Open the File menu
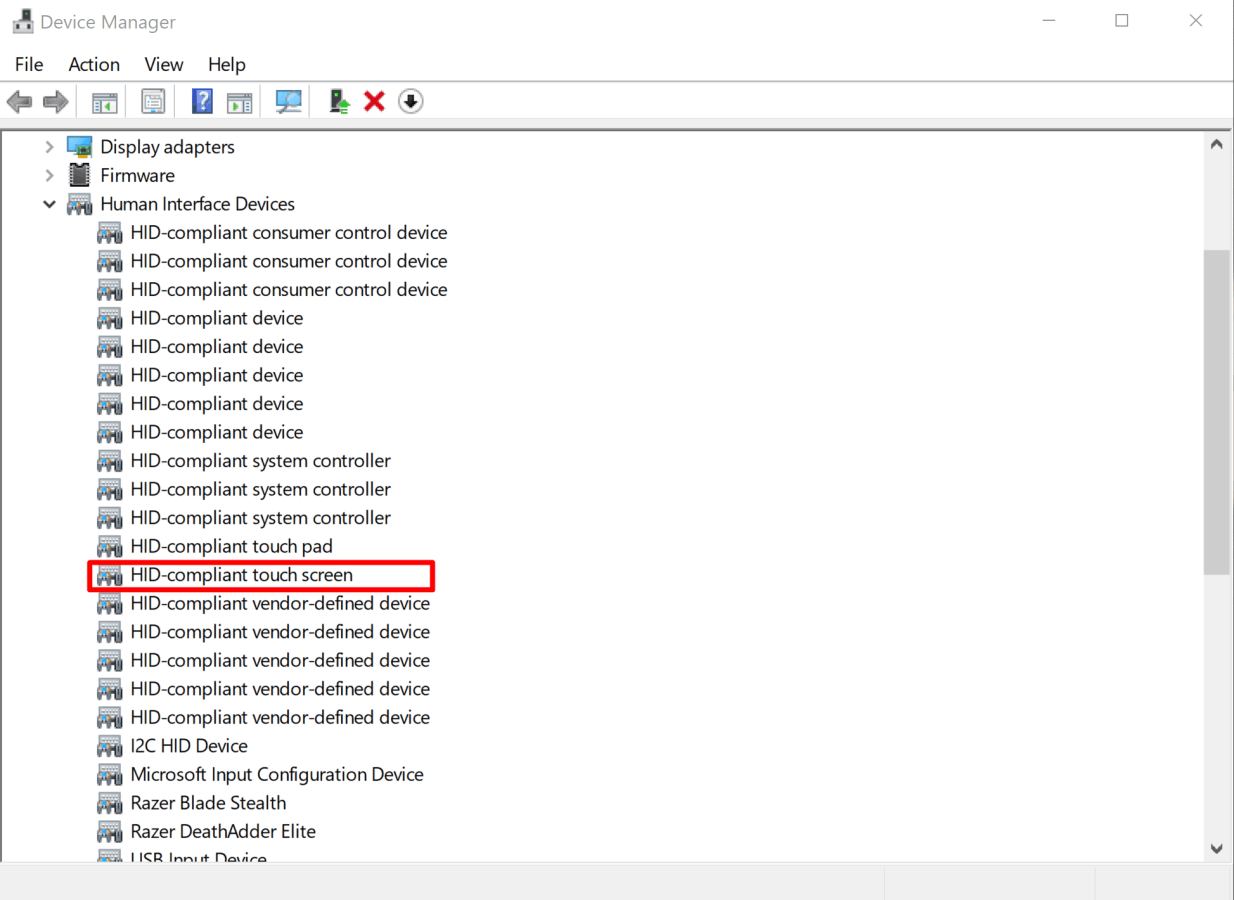The image size is (1234, 900). (x=29, y=64)
